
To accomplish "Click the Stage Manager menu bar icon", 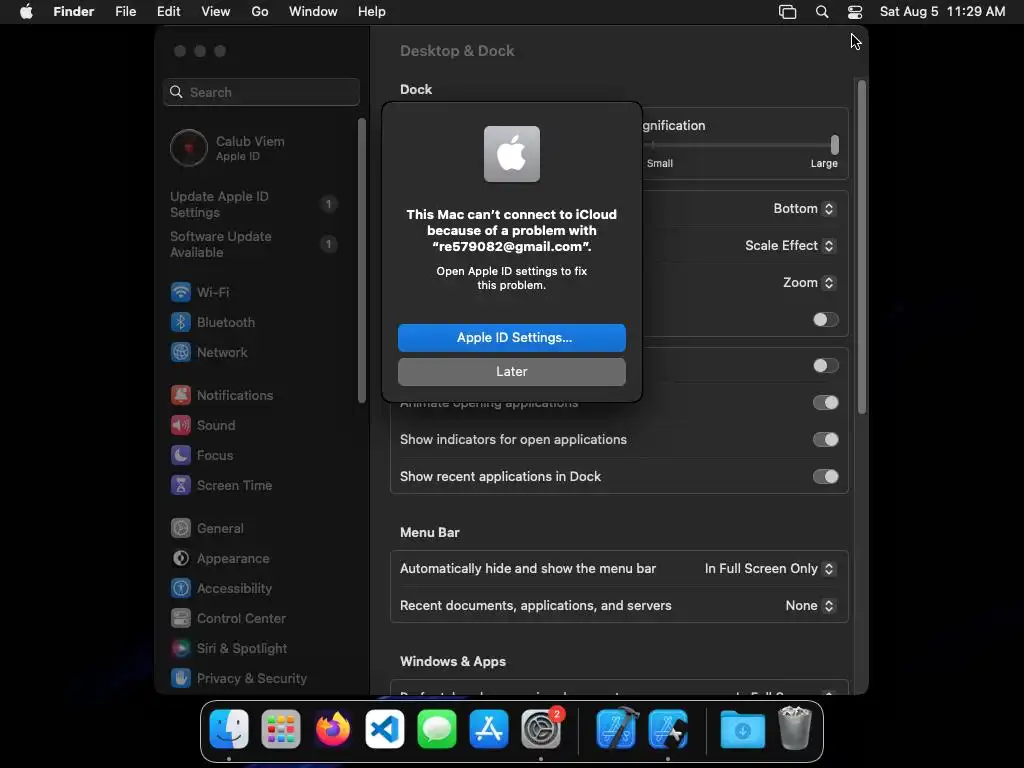I will (x=788, y=12).
